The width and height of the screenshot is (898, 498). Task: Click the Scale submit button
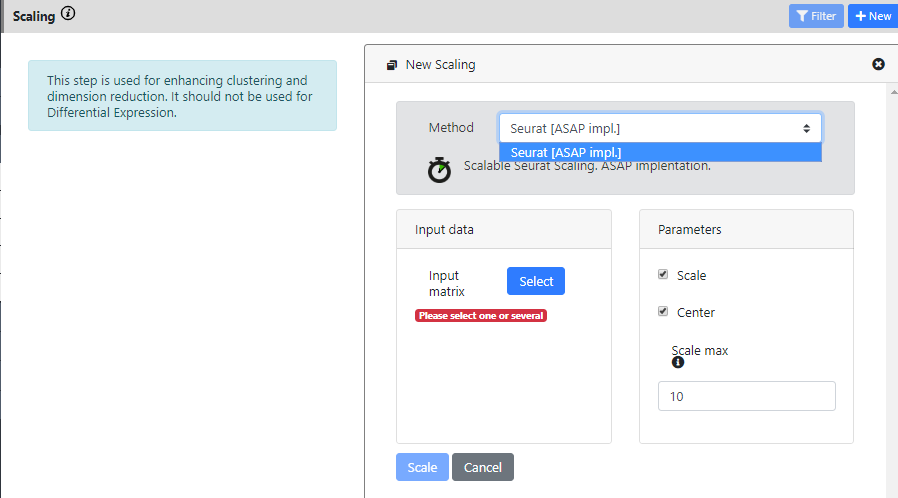point(422,467)
